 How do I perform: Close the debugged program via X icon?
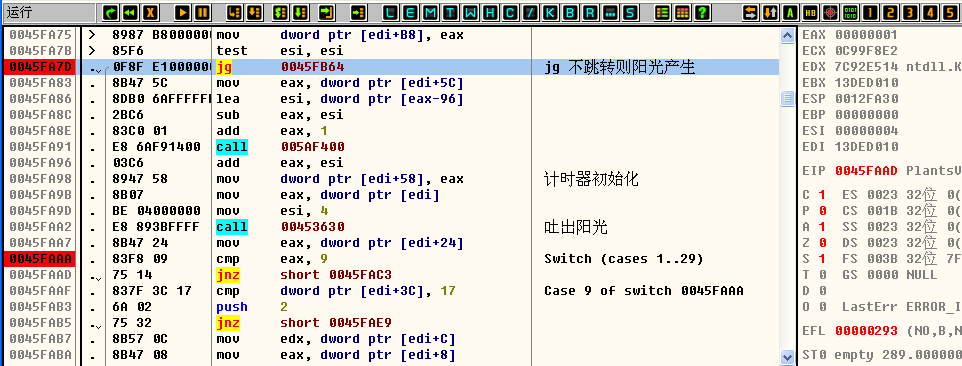pyautogui.click(x=150, y=12)
